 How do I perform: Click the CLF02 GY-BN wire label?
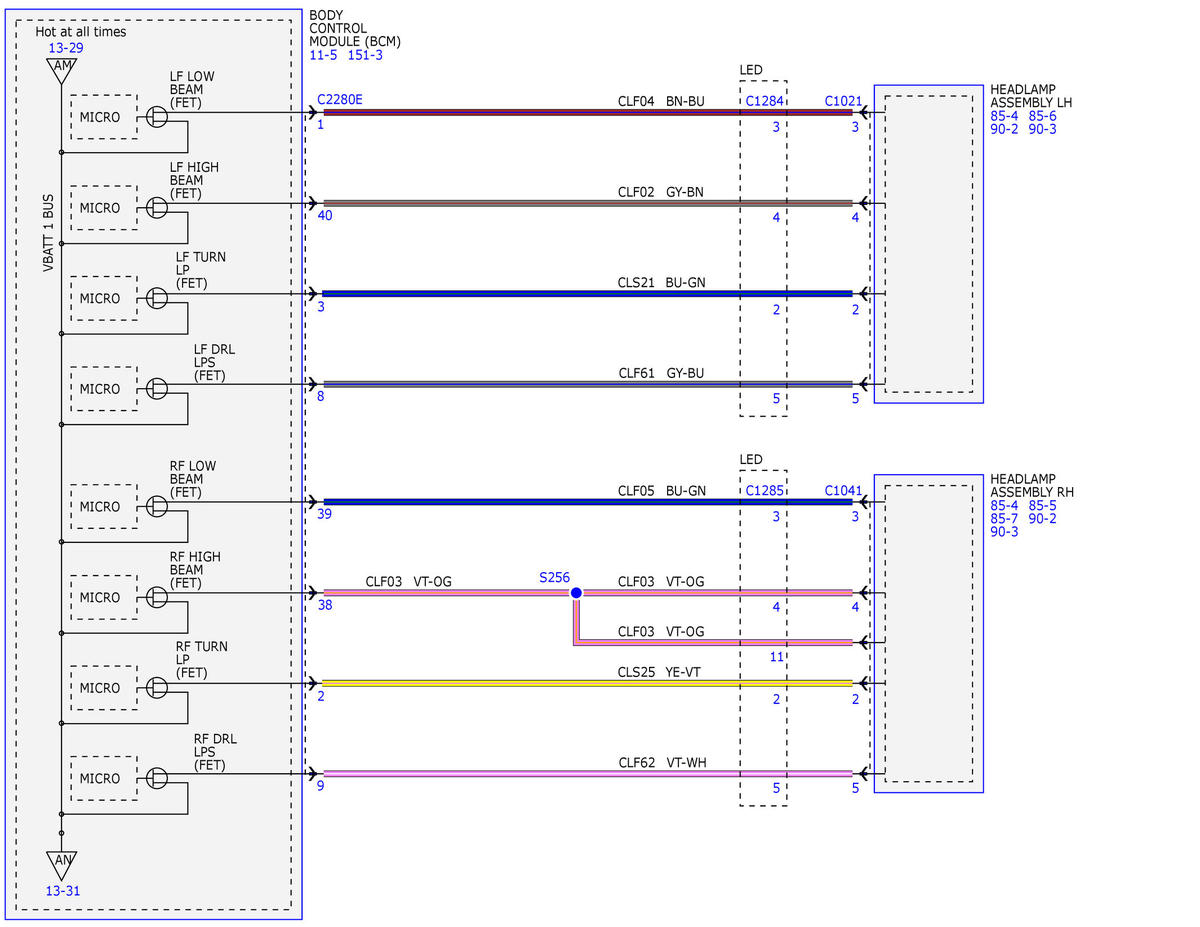[x=661, y=191]
